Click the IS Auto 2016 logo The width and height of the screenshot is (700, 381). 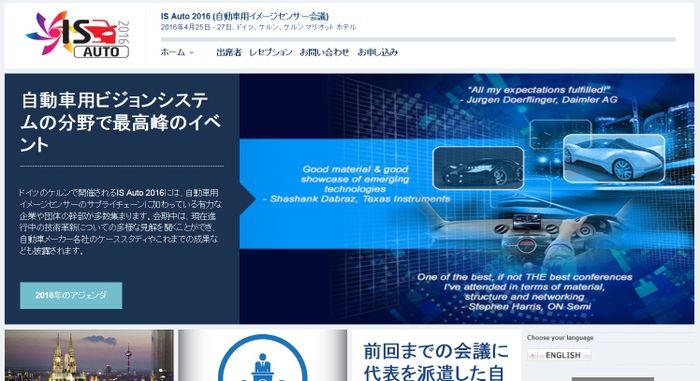click(x=78, y=35)
